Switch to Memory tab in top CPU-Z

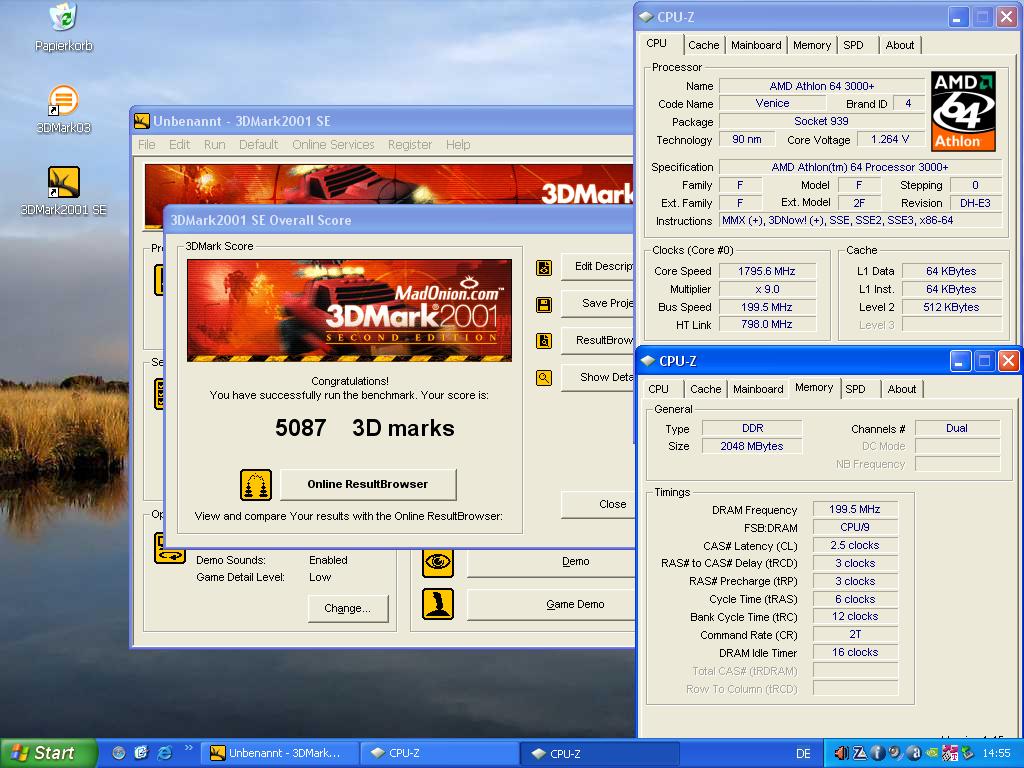click(x=812, y=45)
